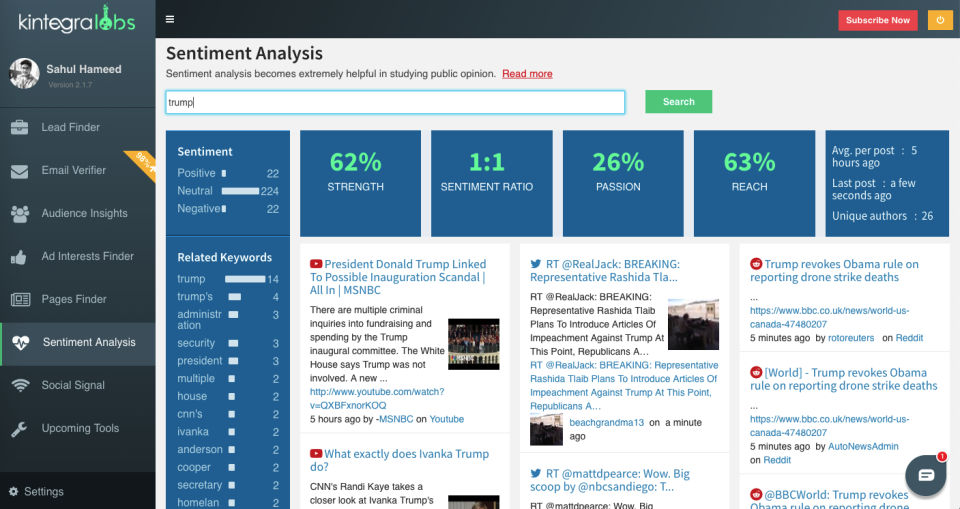Open What exactly does Ivanka Trump do post

click(x=399, y=460)
